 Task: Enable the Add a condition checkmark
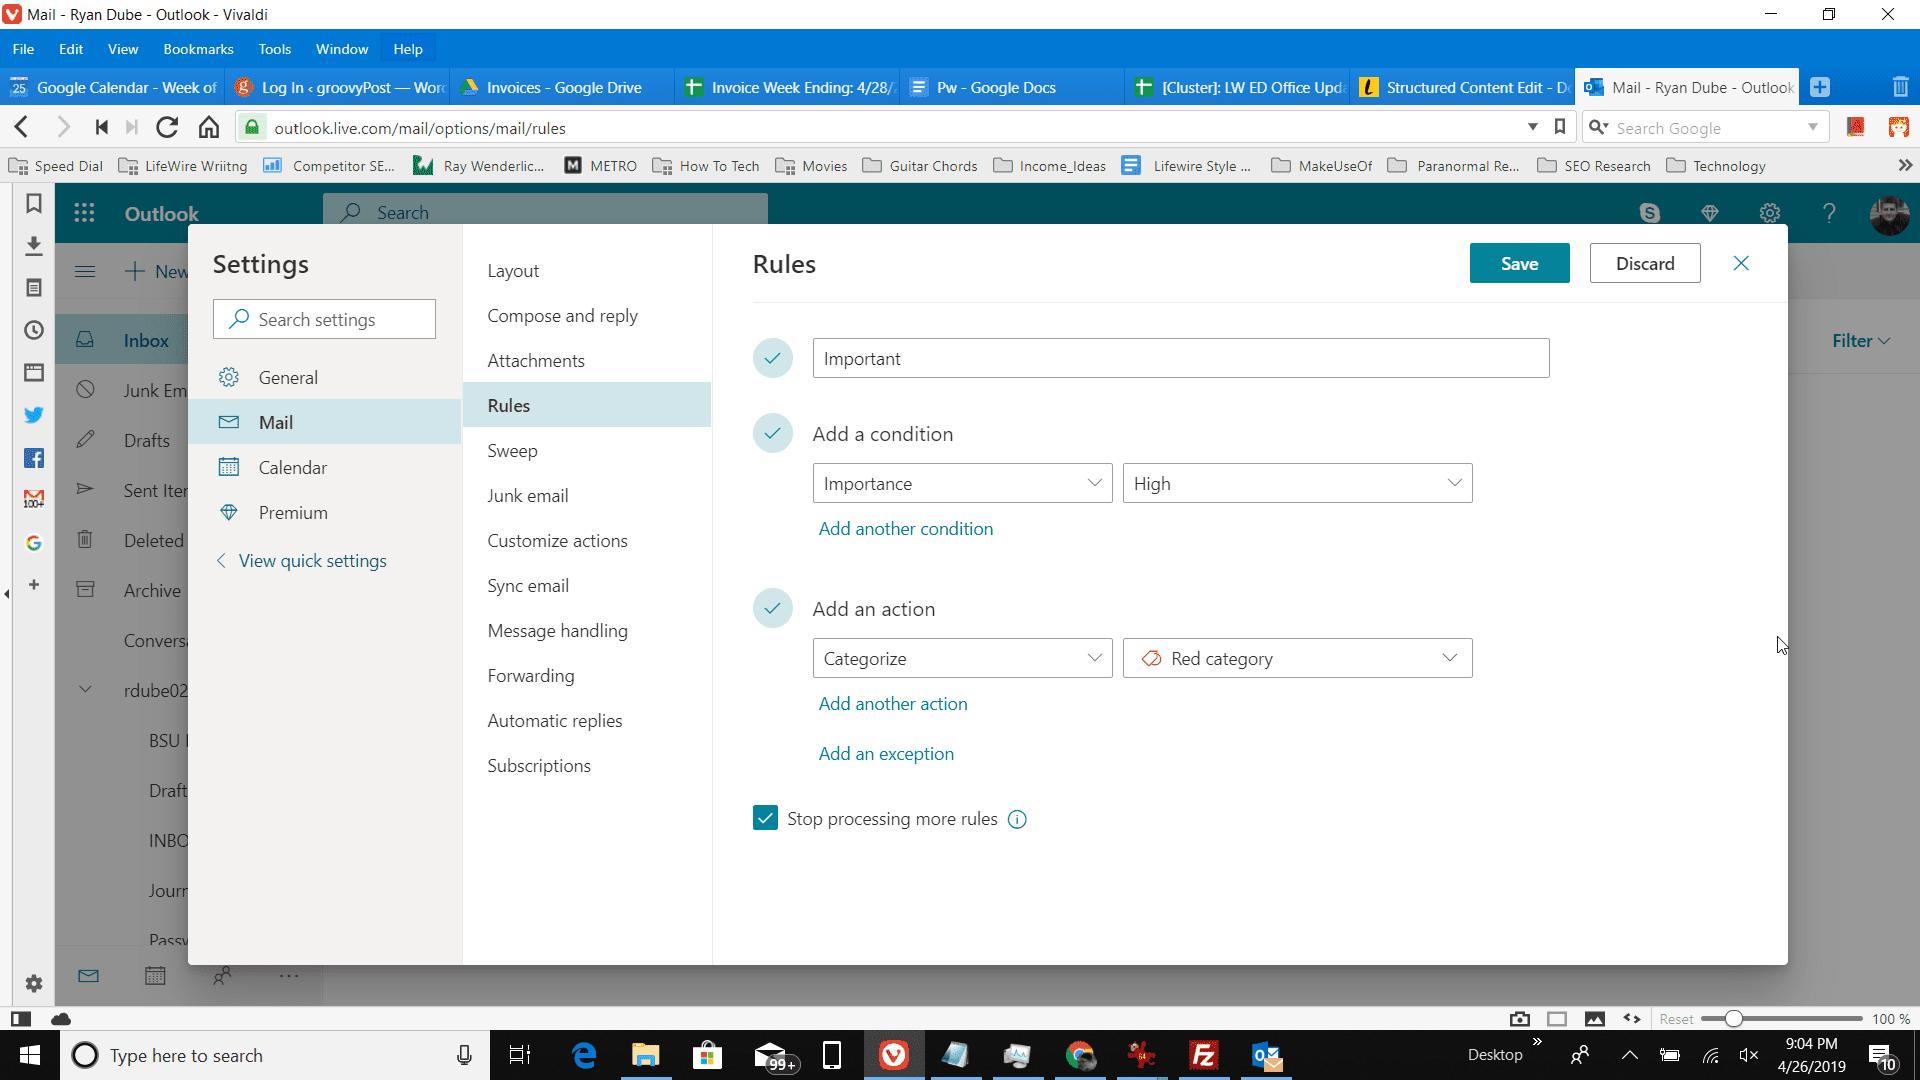[774, 433]
